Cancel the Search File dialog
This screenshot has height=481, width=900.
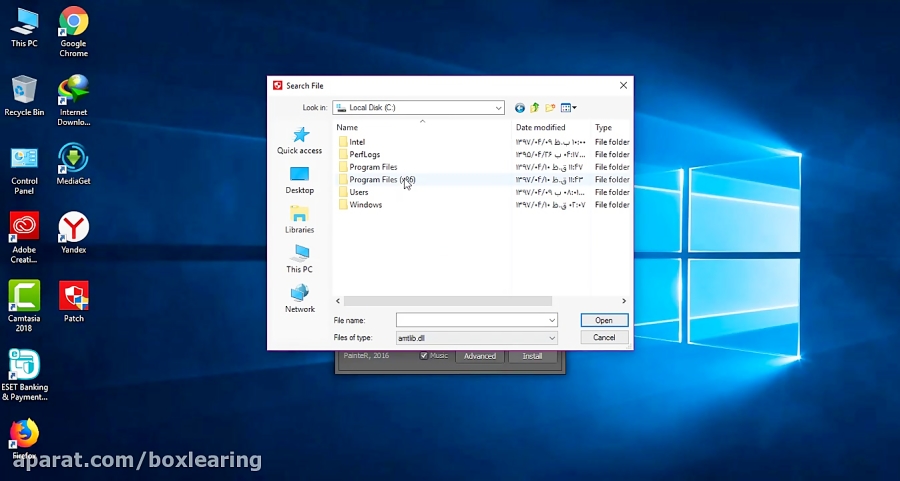point(604,338)
